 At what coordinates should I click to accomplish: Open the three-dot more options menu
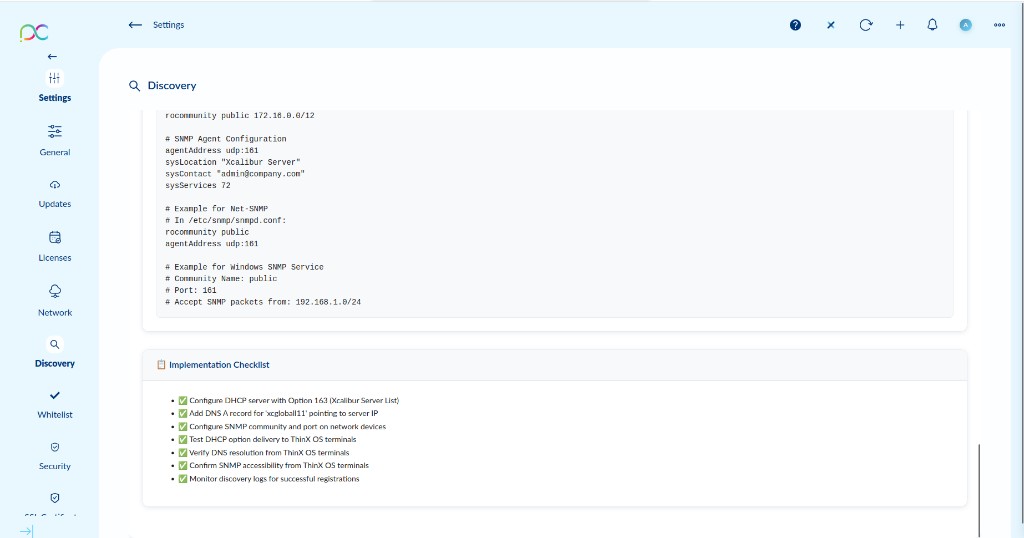pos(999,25)
